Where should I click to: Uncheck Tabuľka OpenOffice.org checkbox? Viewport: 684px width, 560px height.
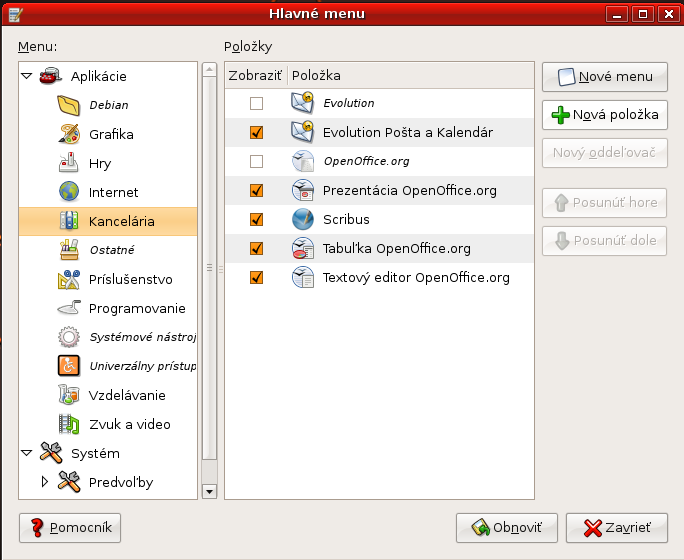(x=256, y=248)
